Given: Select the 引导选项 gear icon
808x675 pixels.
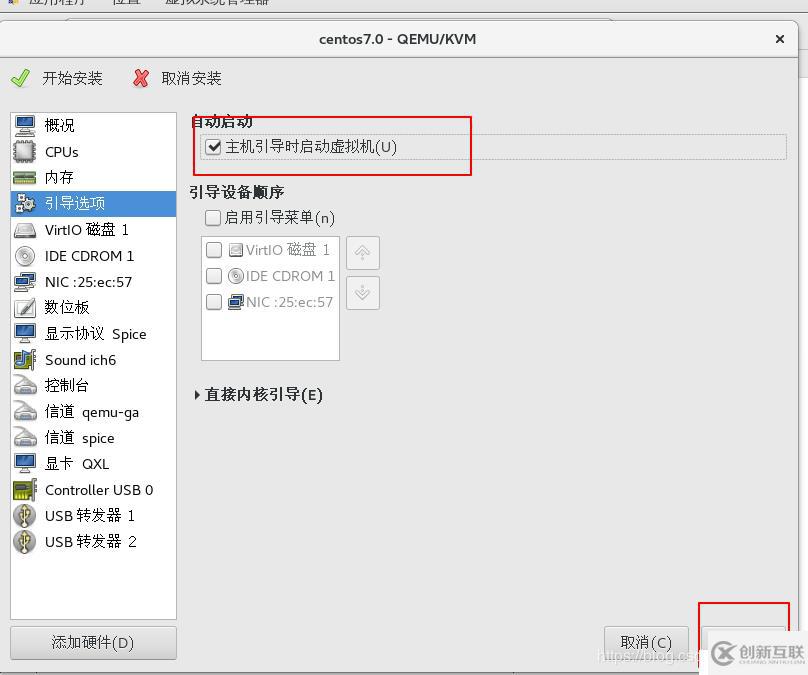Looking at the screenshot, I should tap(25, 204).
